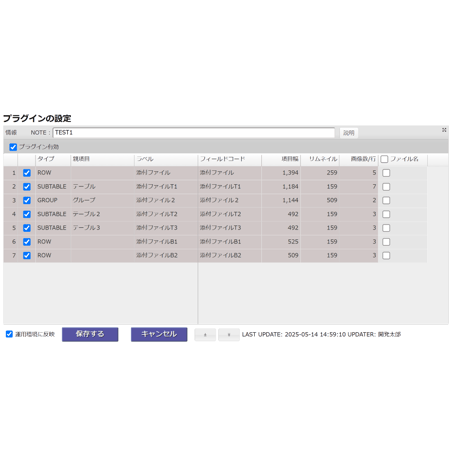Viewport: 460px width, 460px height.
Task: Select the thumbnail cell 259
Action: [320, 173]
